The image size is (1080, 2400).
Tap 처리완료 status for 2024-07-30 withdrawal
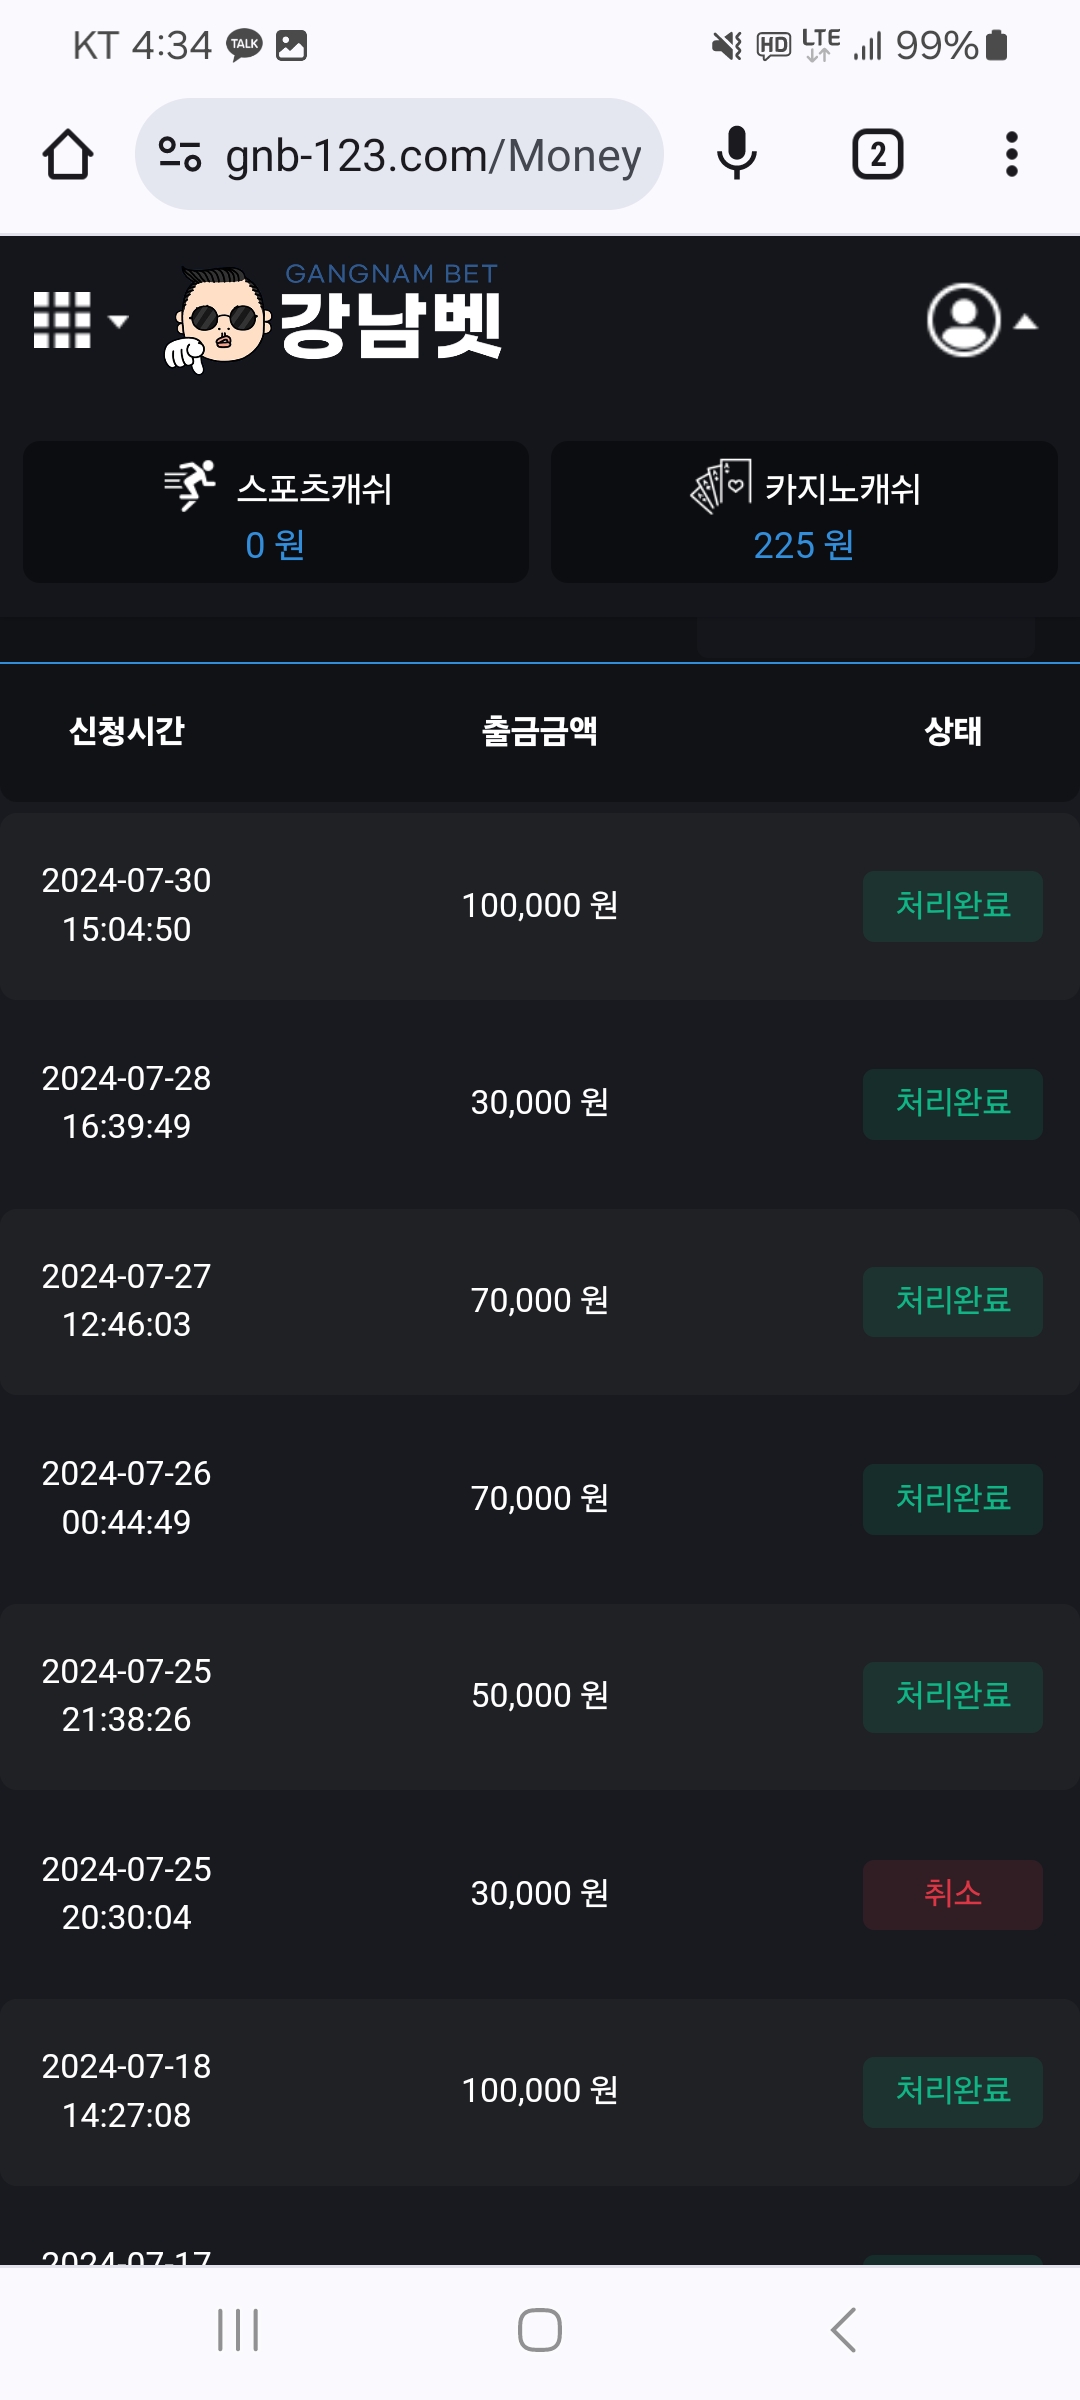(x=952, y=906)
